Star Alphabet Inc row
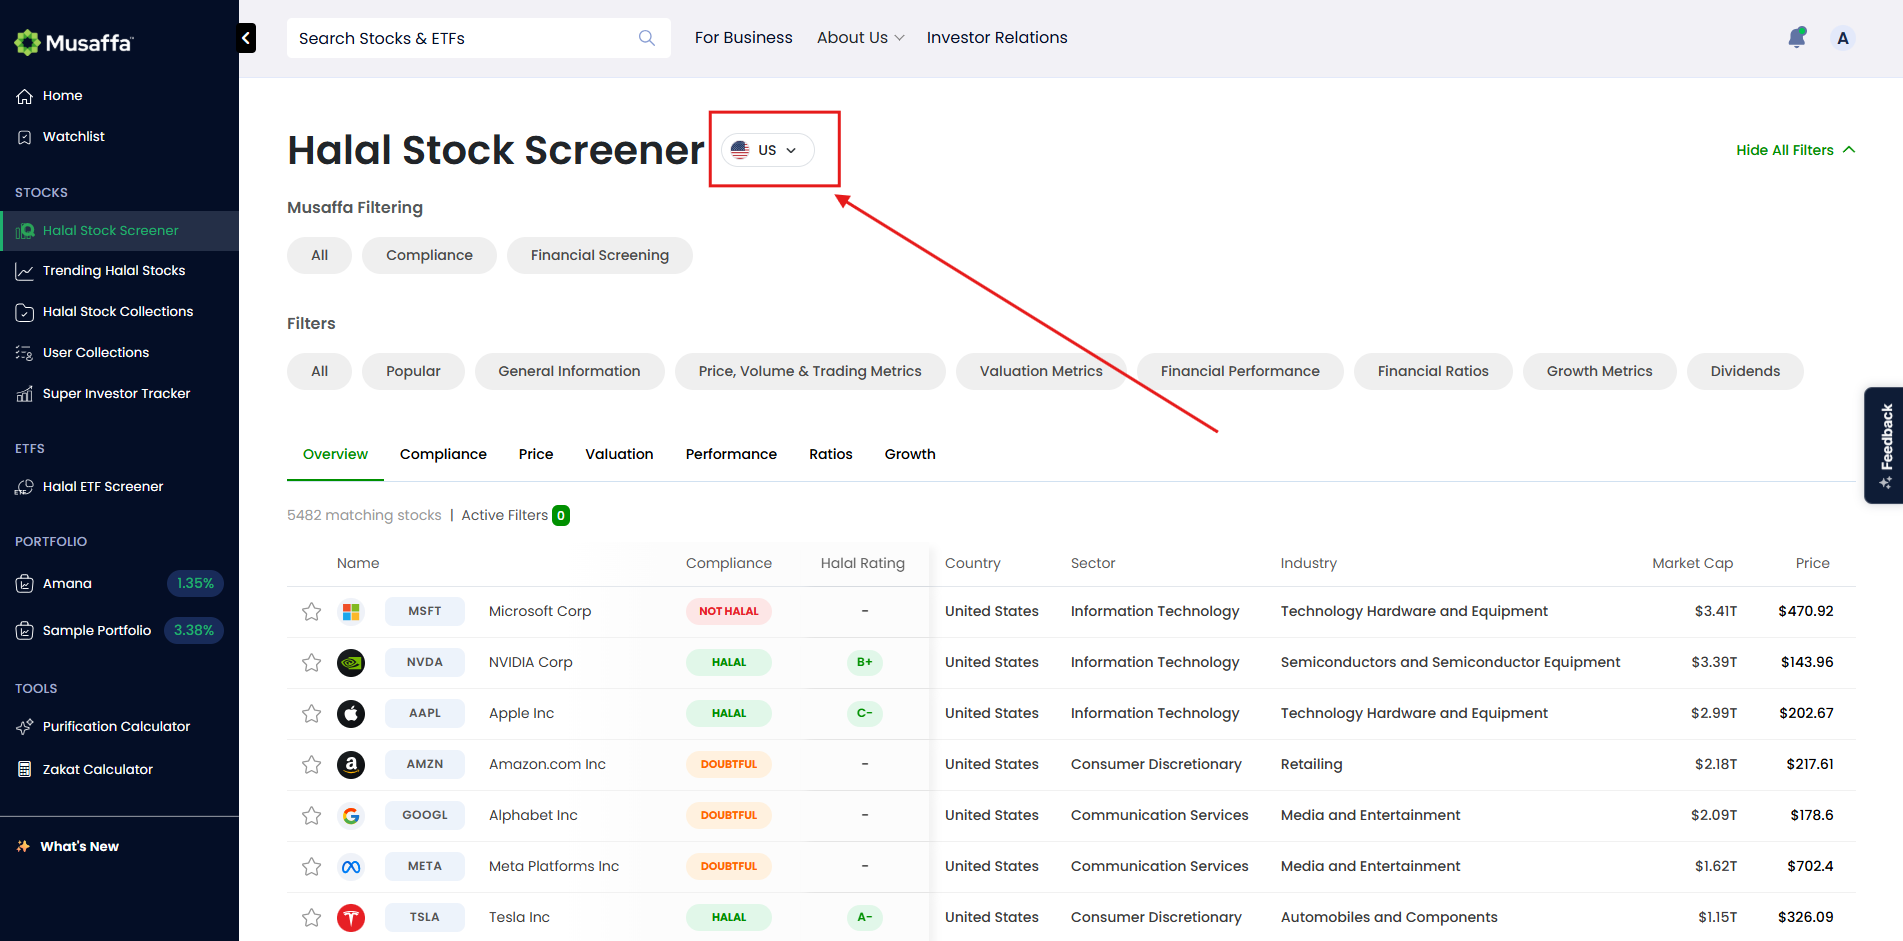The image size is (1903, 941). pyautogui.click(x=312, y=815)
